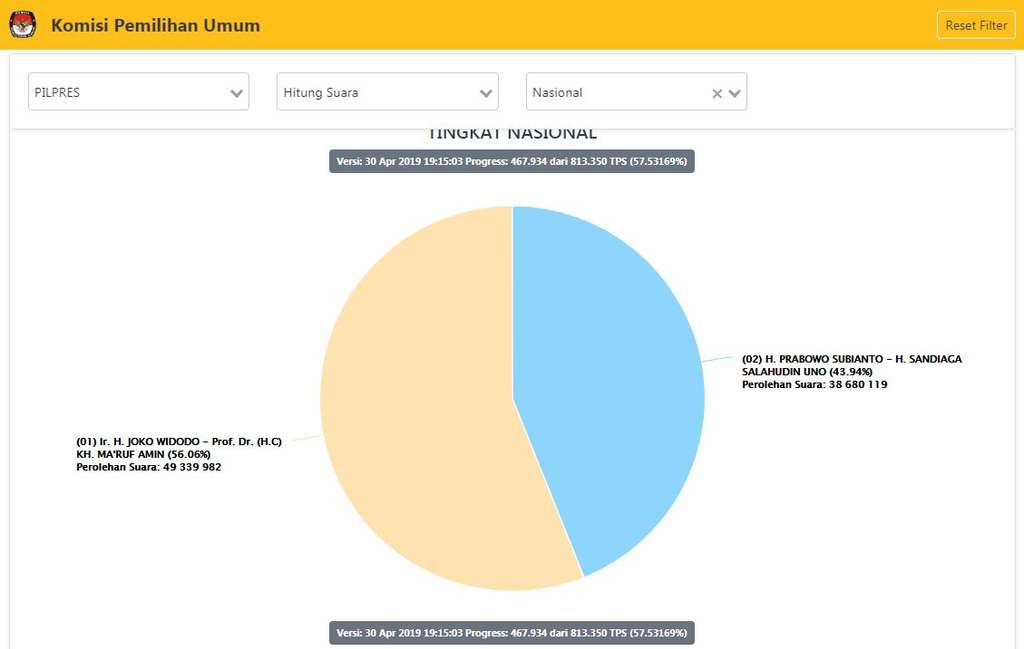The height and width of the screenshot is (649, 1024).
Task: Click the KPU logo icon
Action: pyautogui.click(x=23, y=25)
